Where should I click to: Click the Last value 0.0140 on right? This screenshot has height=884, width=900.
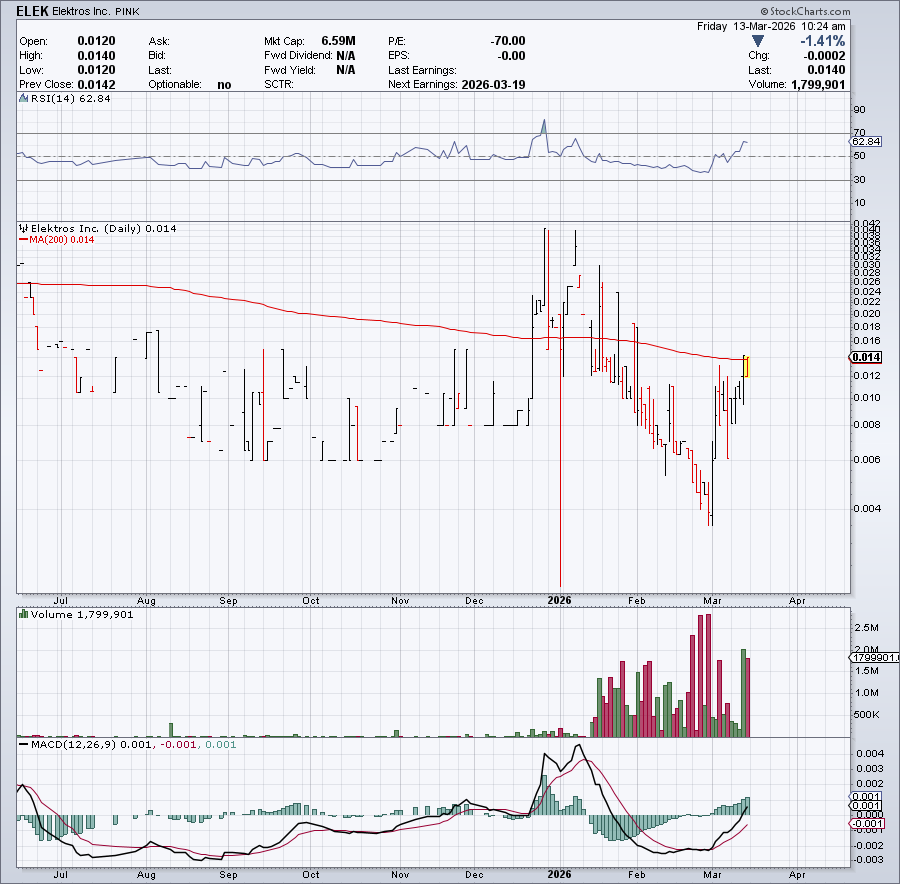[826, 70]
